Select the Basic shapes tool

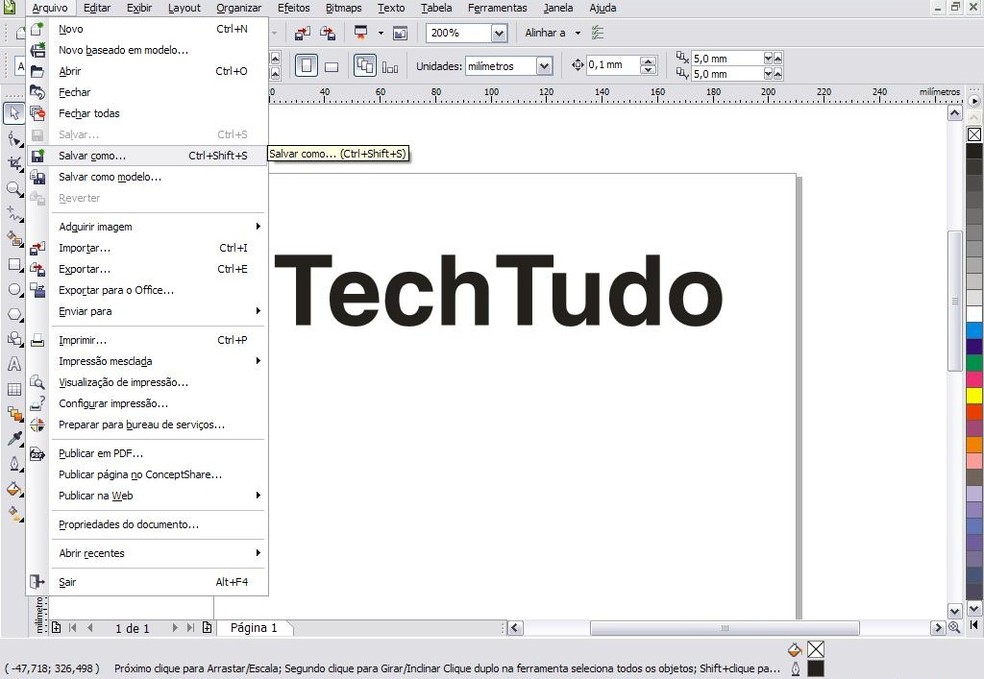coord(14,340)
